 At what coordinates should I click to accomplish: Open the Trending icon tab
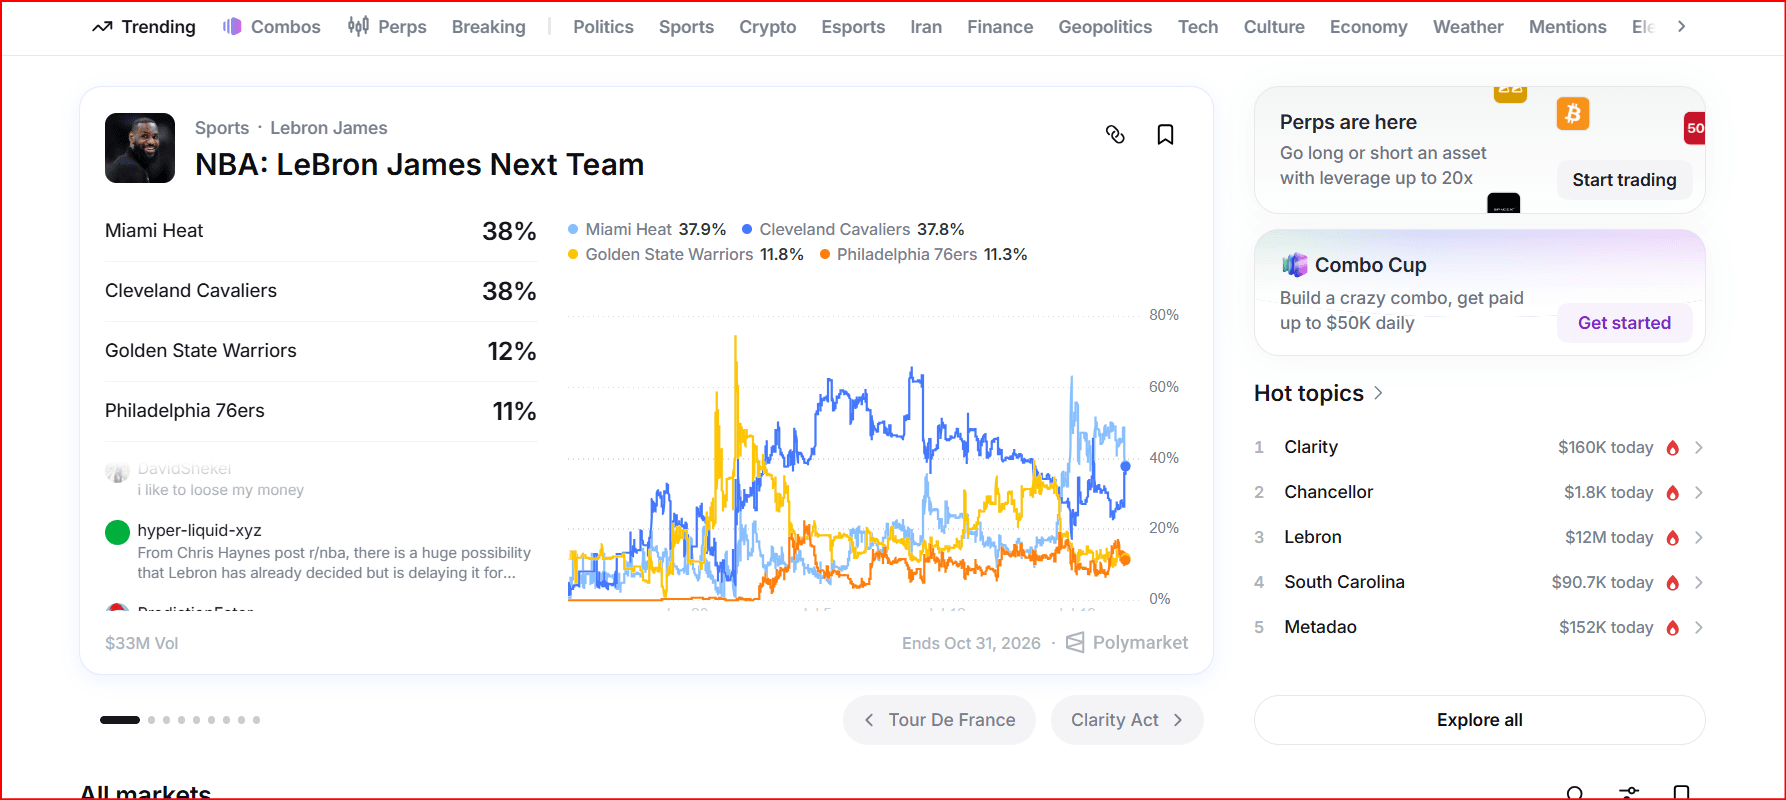102,27
